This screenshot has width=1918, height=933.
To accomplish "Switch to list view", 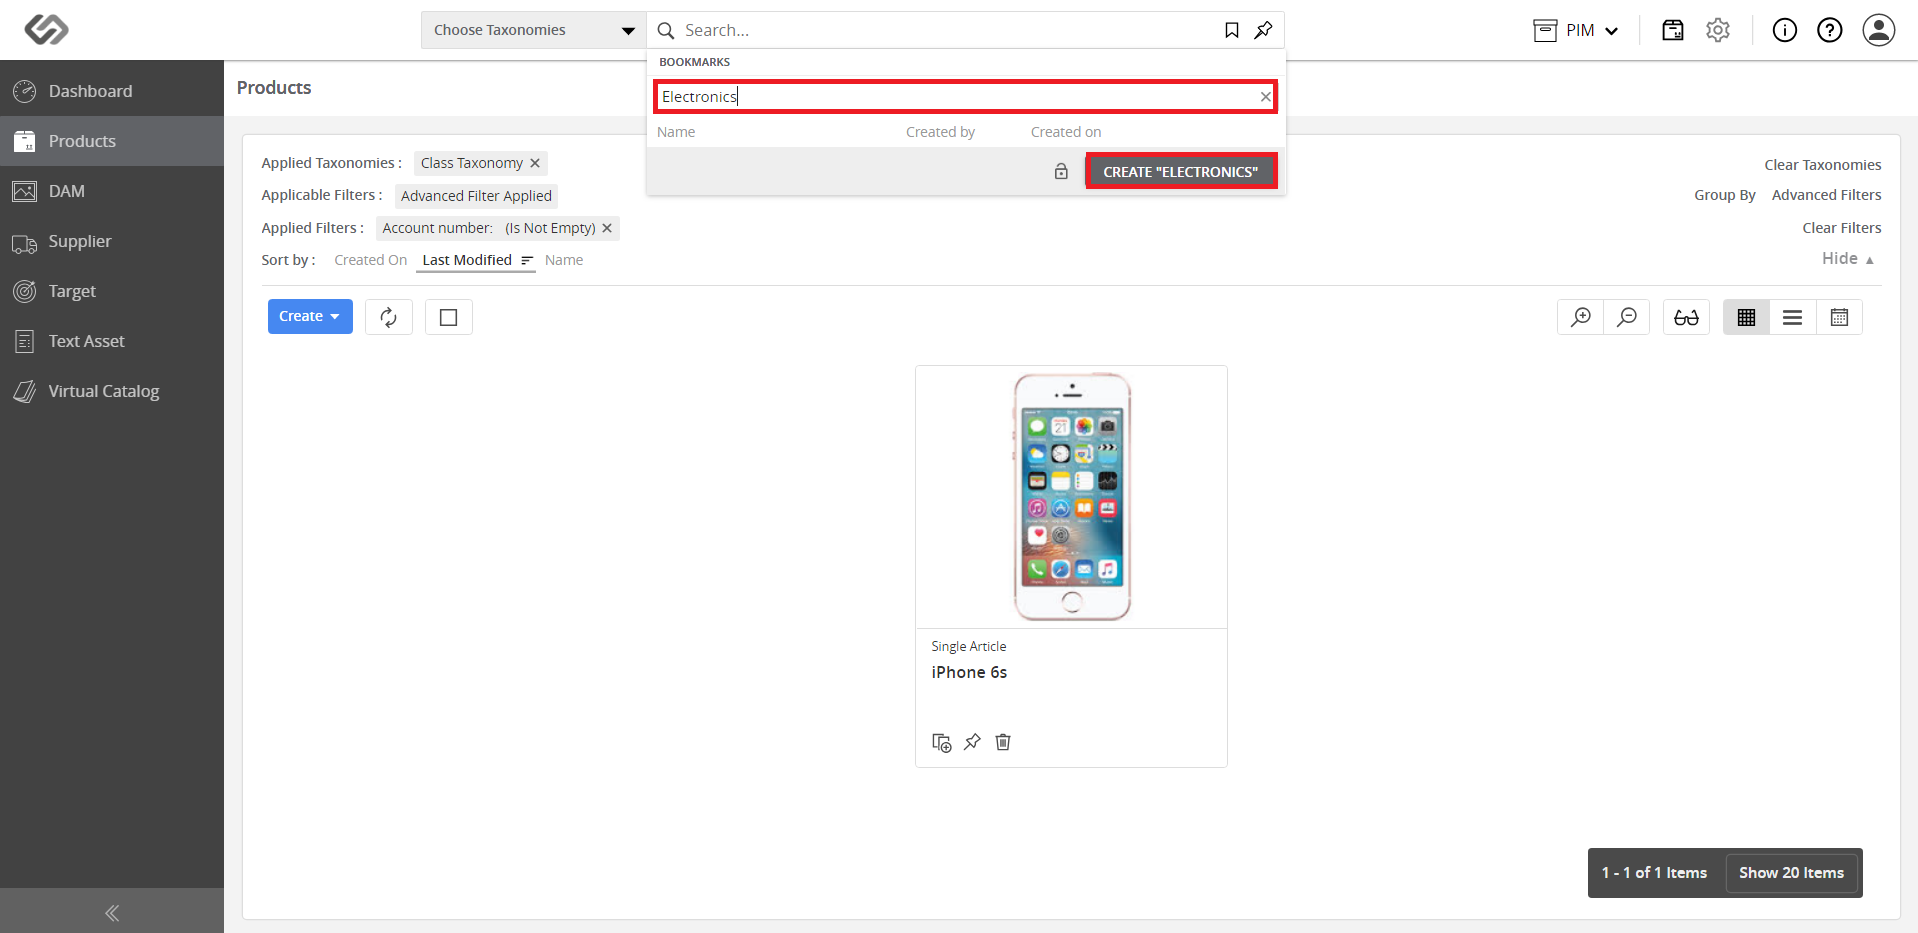I will [x=1793, y=317].
